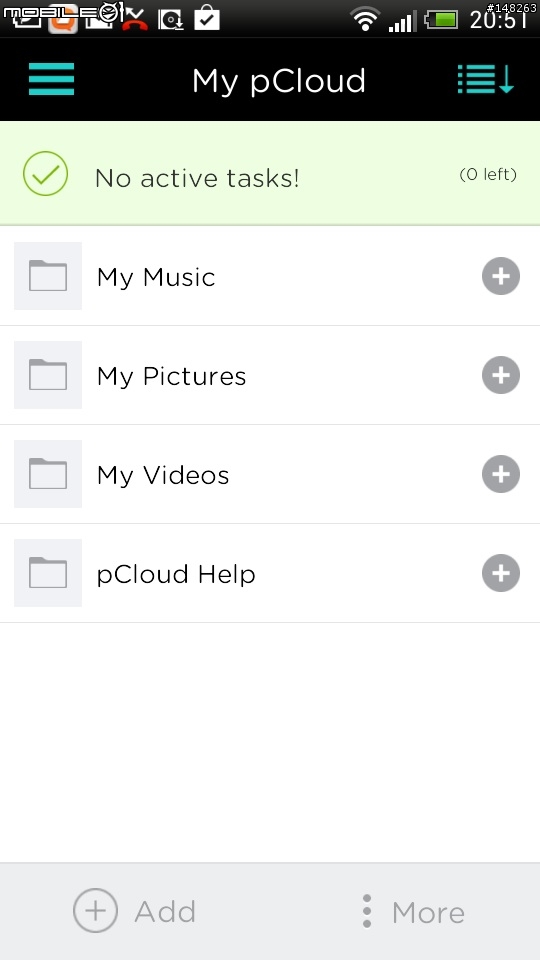
Task: Expand options for My Music folder
Action: (501, 276)
